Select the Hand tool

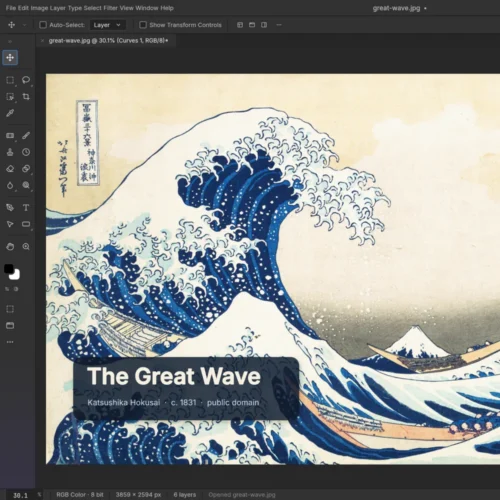point(10,247)
